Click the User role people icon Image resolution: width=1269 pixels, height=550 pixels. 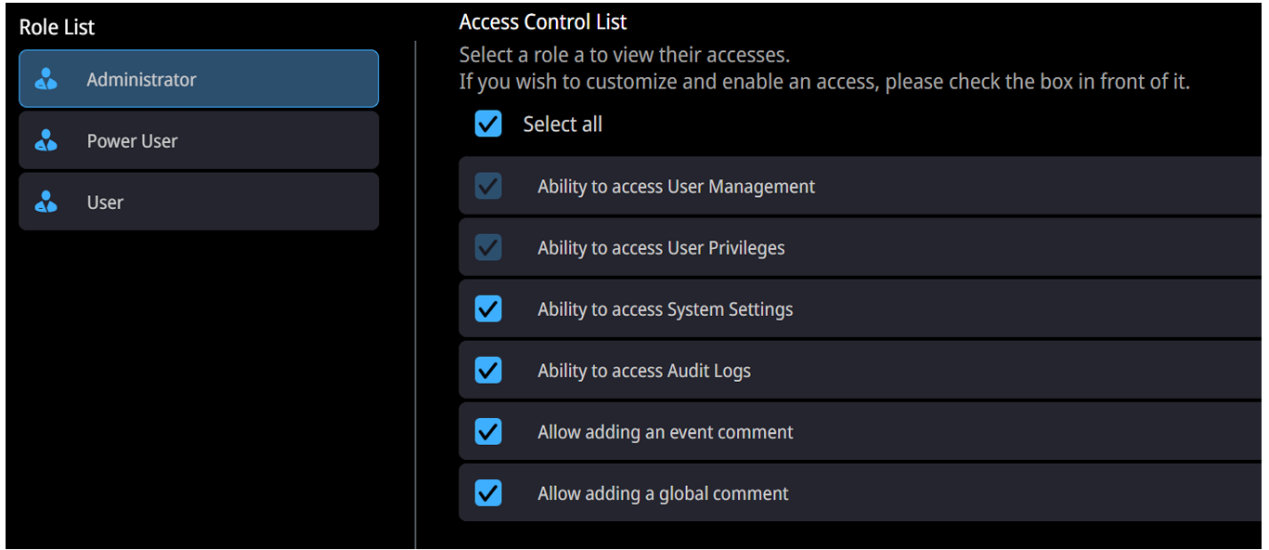46,202
